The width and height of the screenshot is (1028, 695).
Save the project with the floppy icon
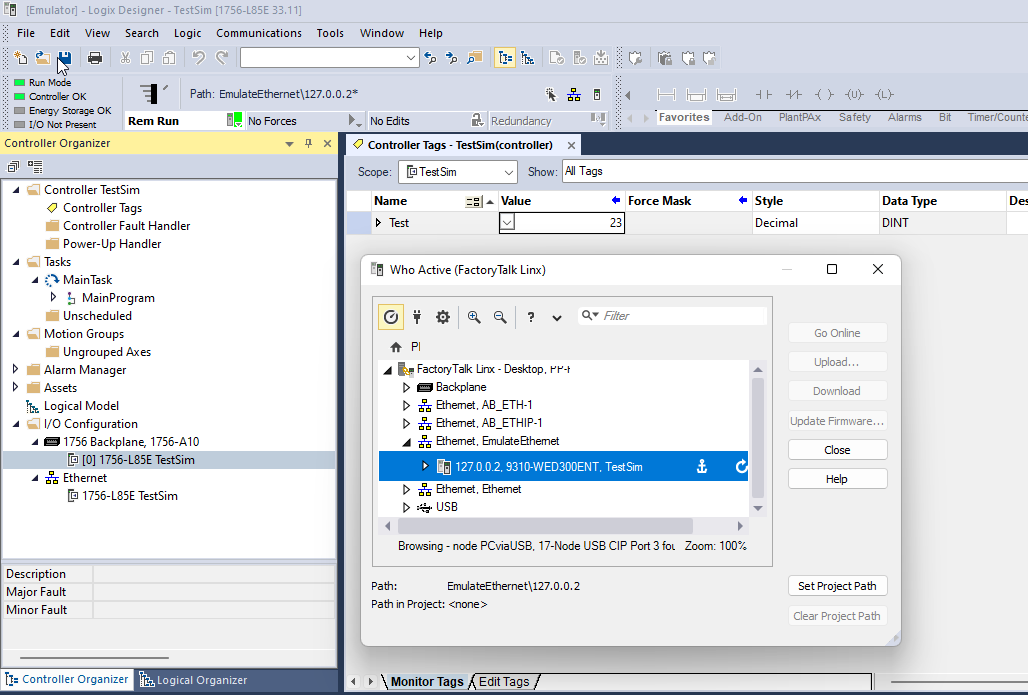pos(64,58)
